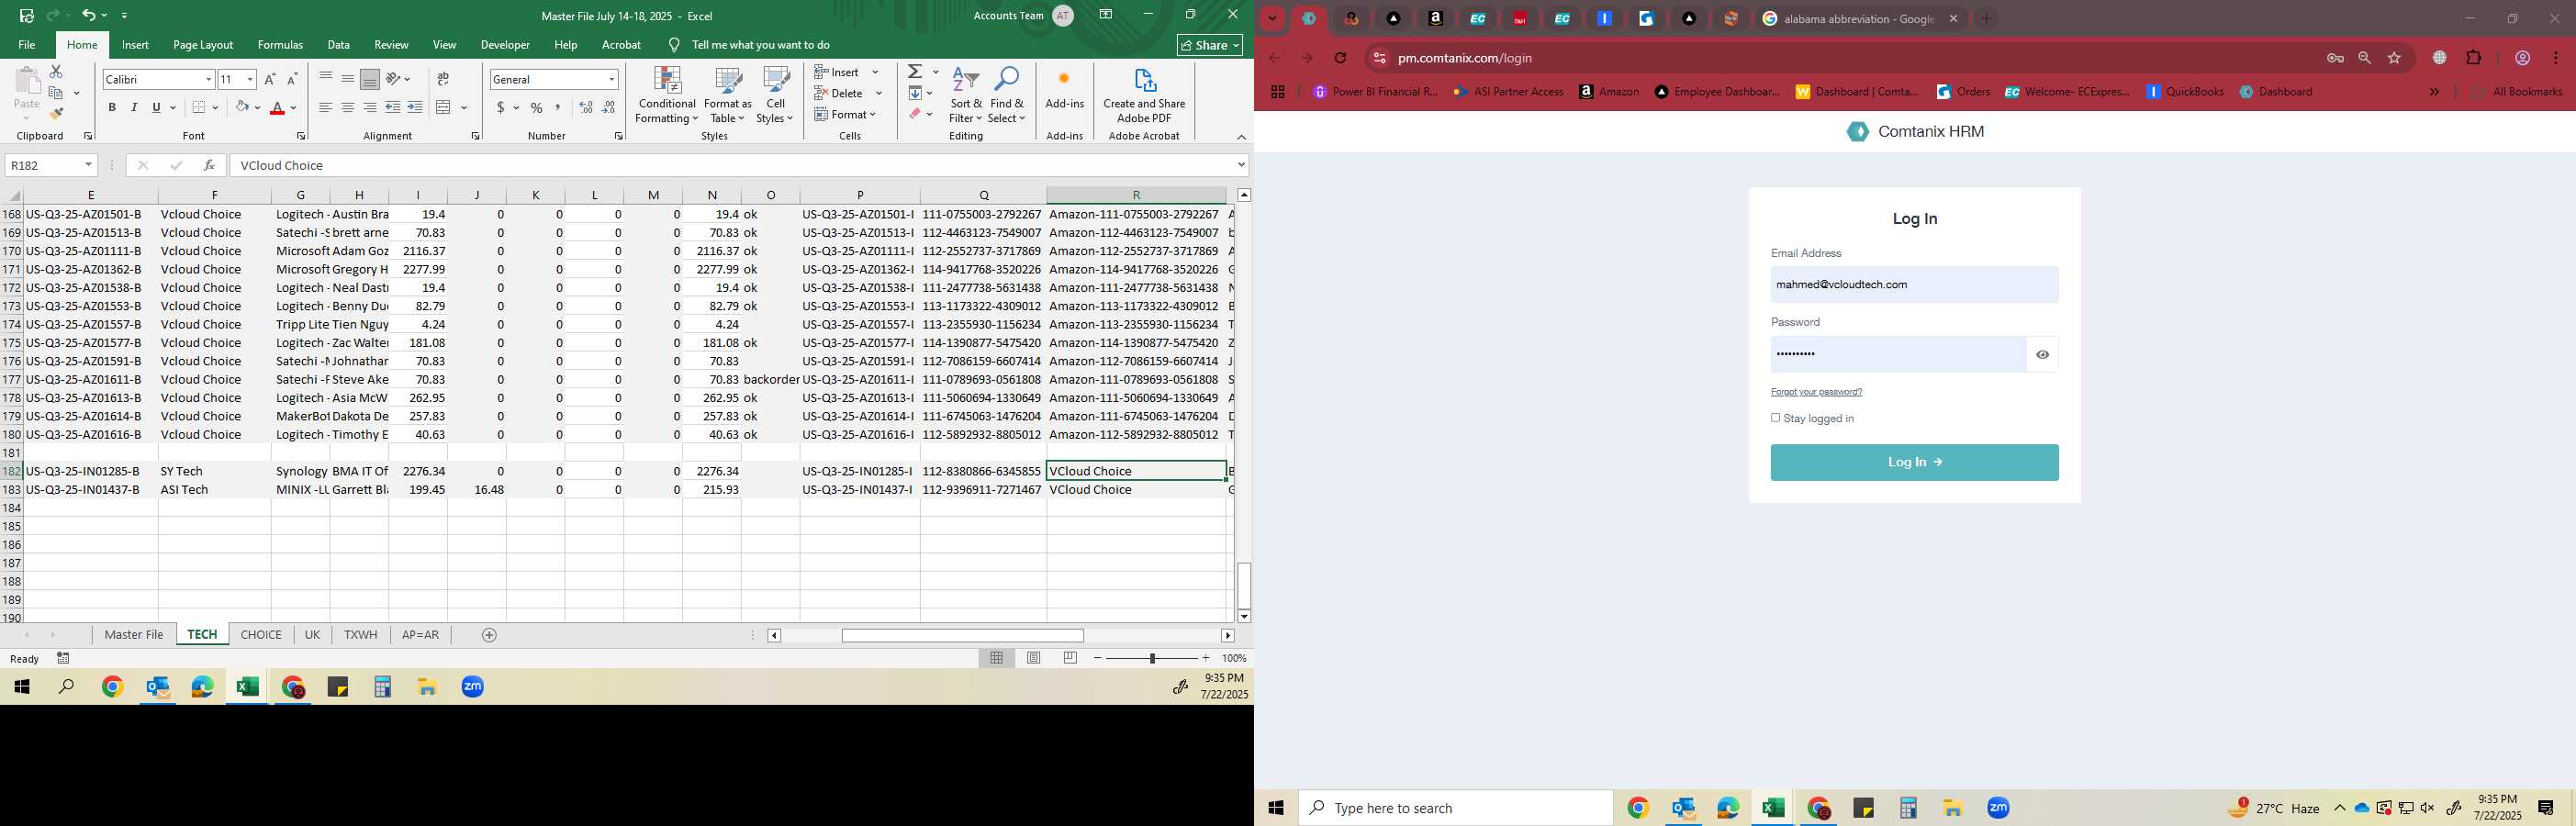
Task: Toggle password visibility eye icon
Action: pyautogui.click(x=2042, y=355)
